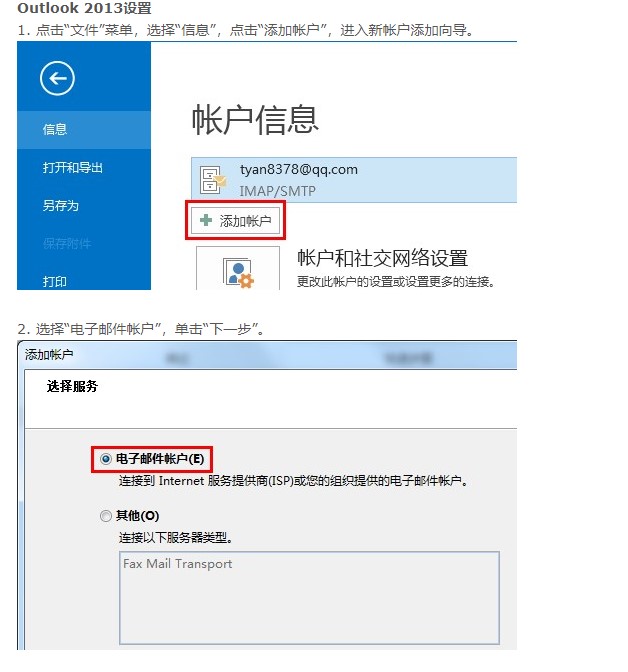Open the tyan8378@qq.com account dropdown

[x=354, y=180]
